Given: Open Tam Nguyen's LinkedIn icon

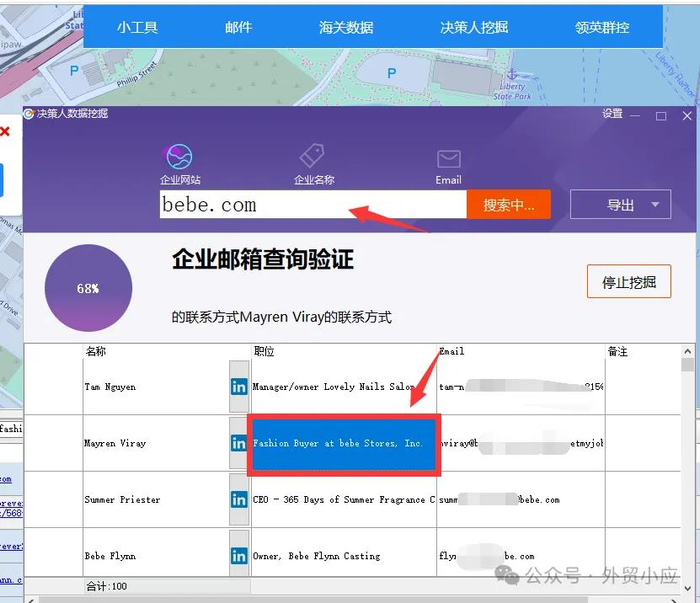Looking at the screenshot, I should click(x=239, y=387).
